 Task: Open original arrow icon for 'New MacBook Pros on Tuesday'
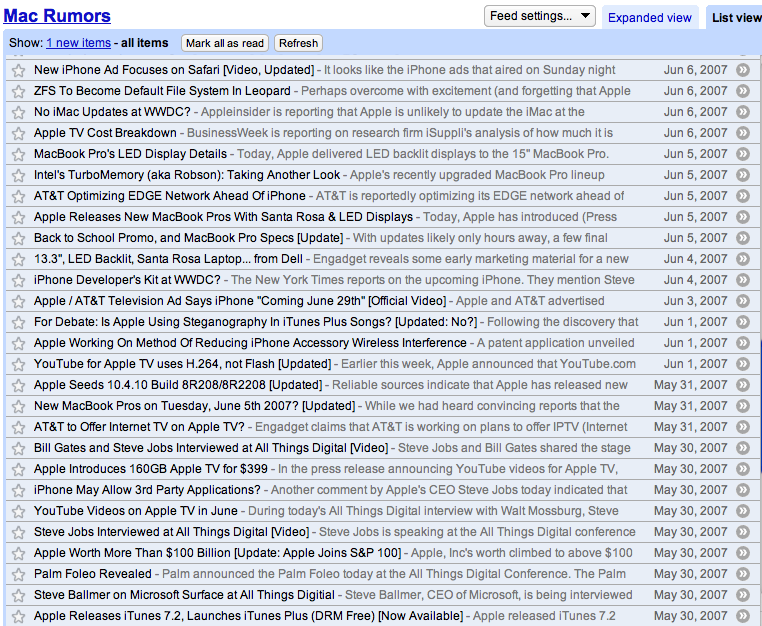(x=743, y=406)
